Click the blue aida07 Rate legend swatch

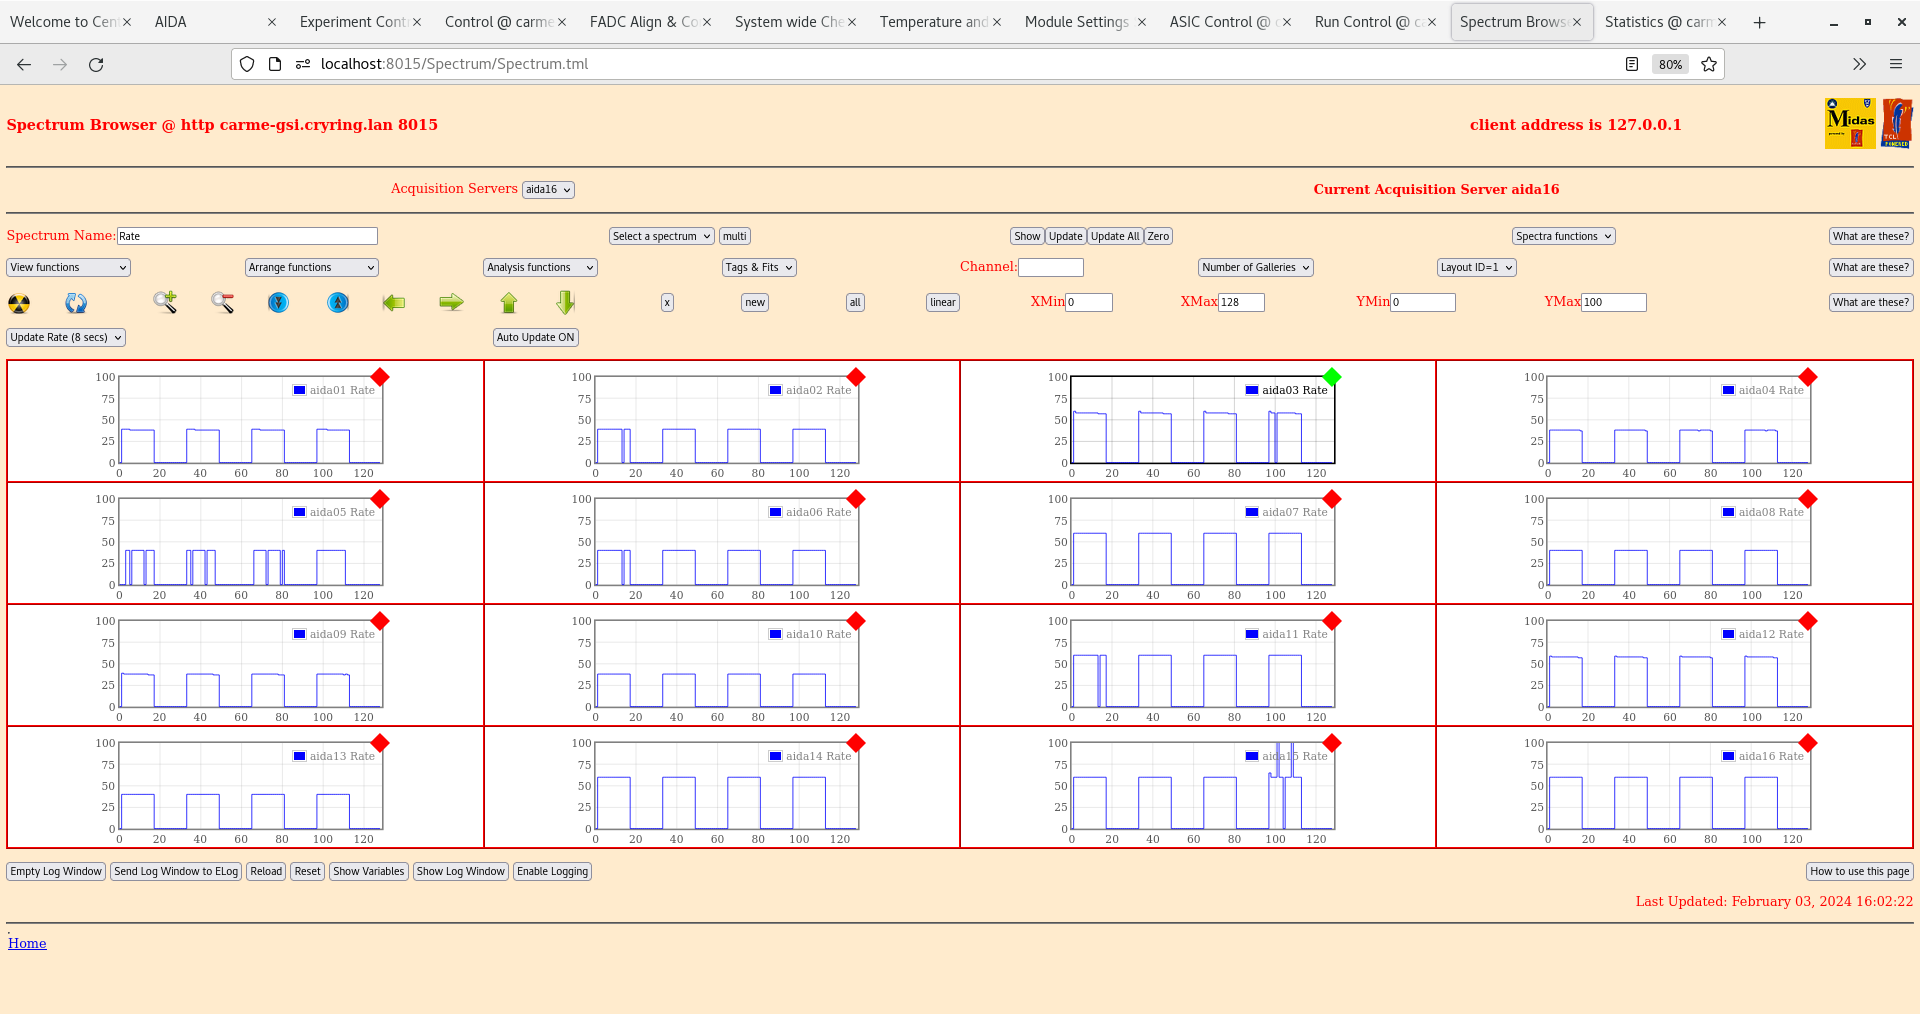(1252, 512)
